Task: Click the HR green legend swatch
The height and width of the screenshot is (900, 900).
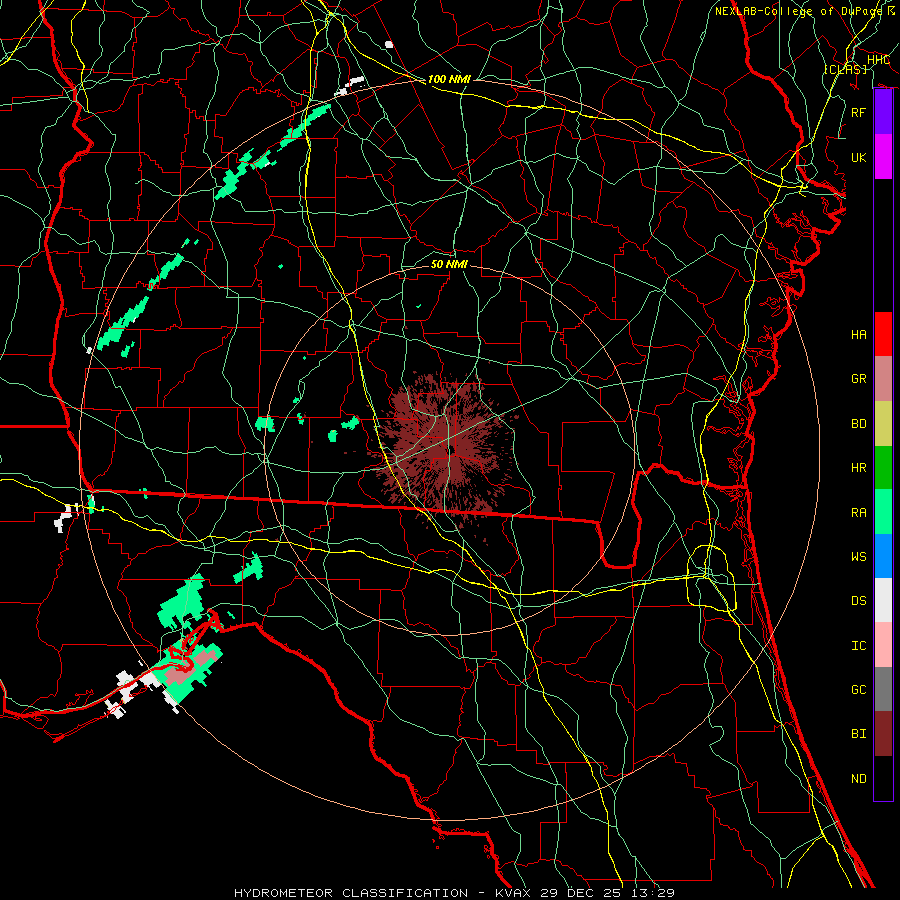Action: click(x=883, y=467)
